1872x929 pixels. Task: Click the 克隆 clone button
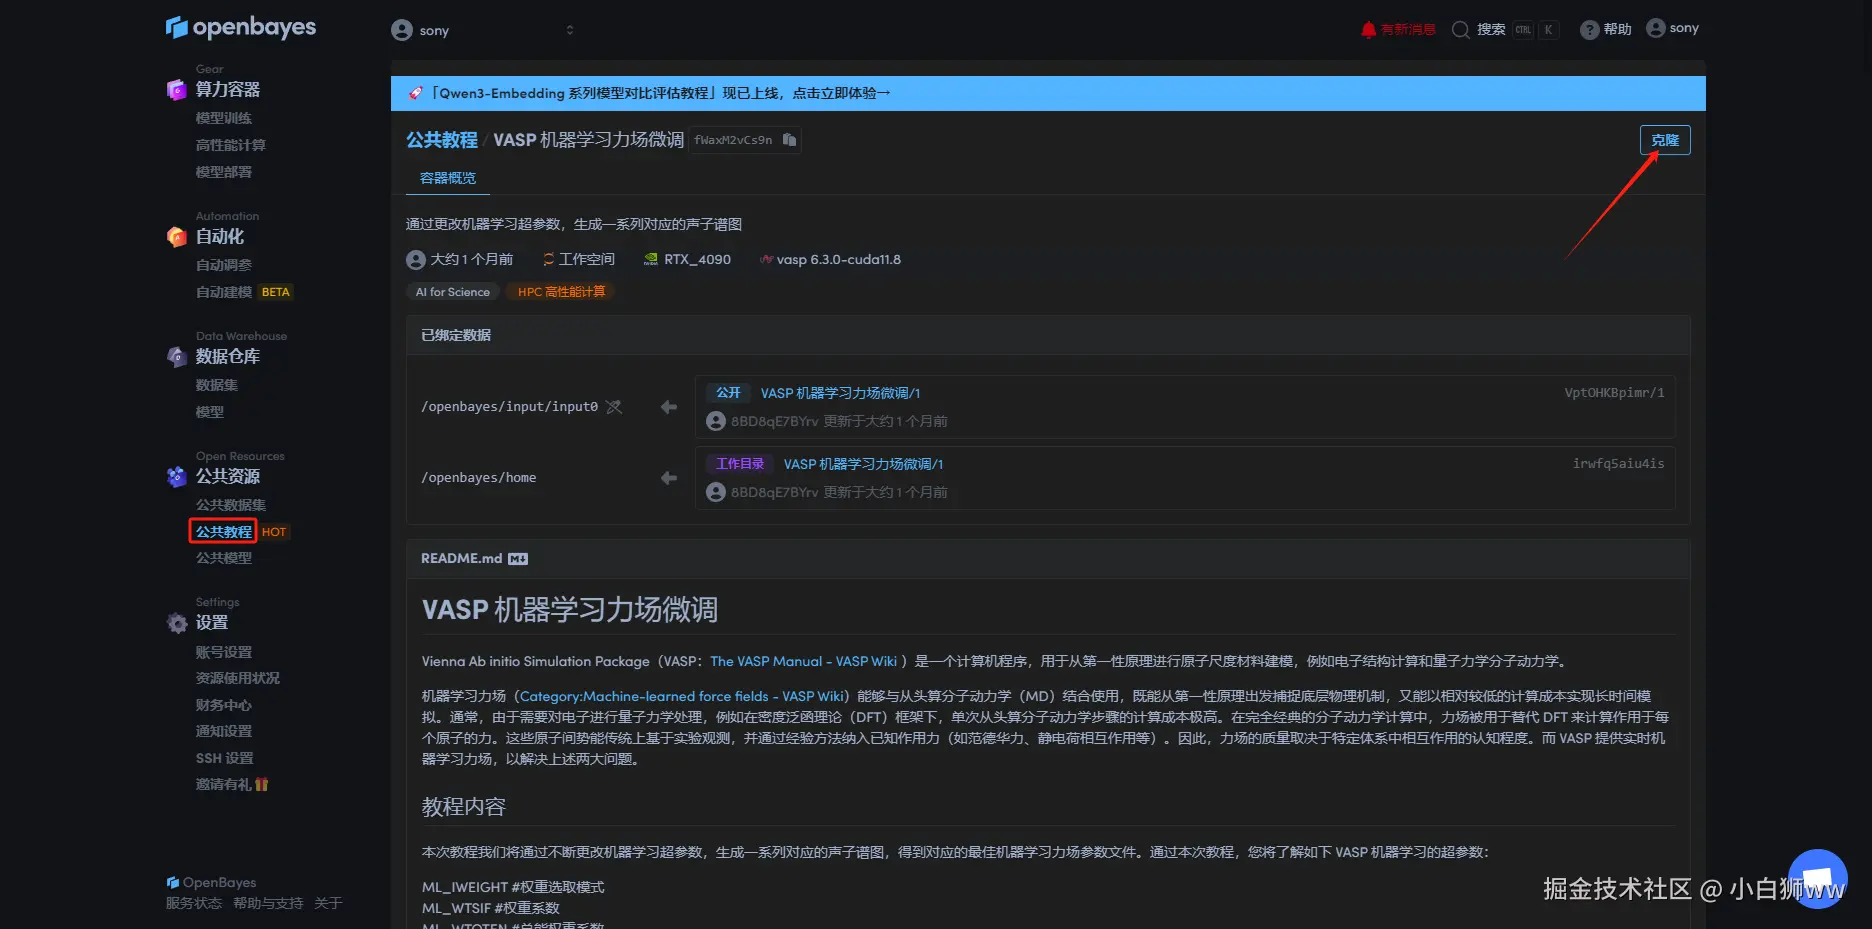(x=1665, y=140)
